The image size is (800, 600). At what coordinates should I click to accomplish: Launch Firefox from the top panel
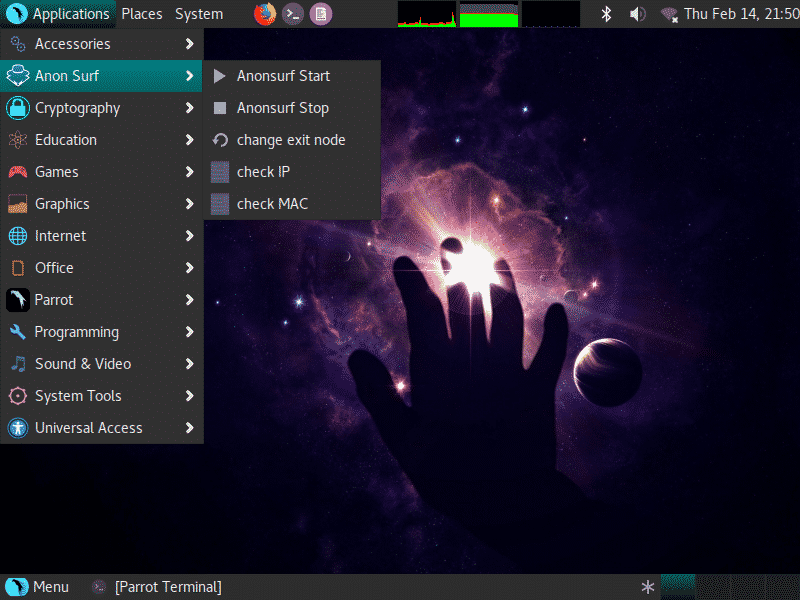coord(265,14)
